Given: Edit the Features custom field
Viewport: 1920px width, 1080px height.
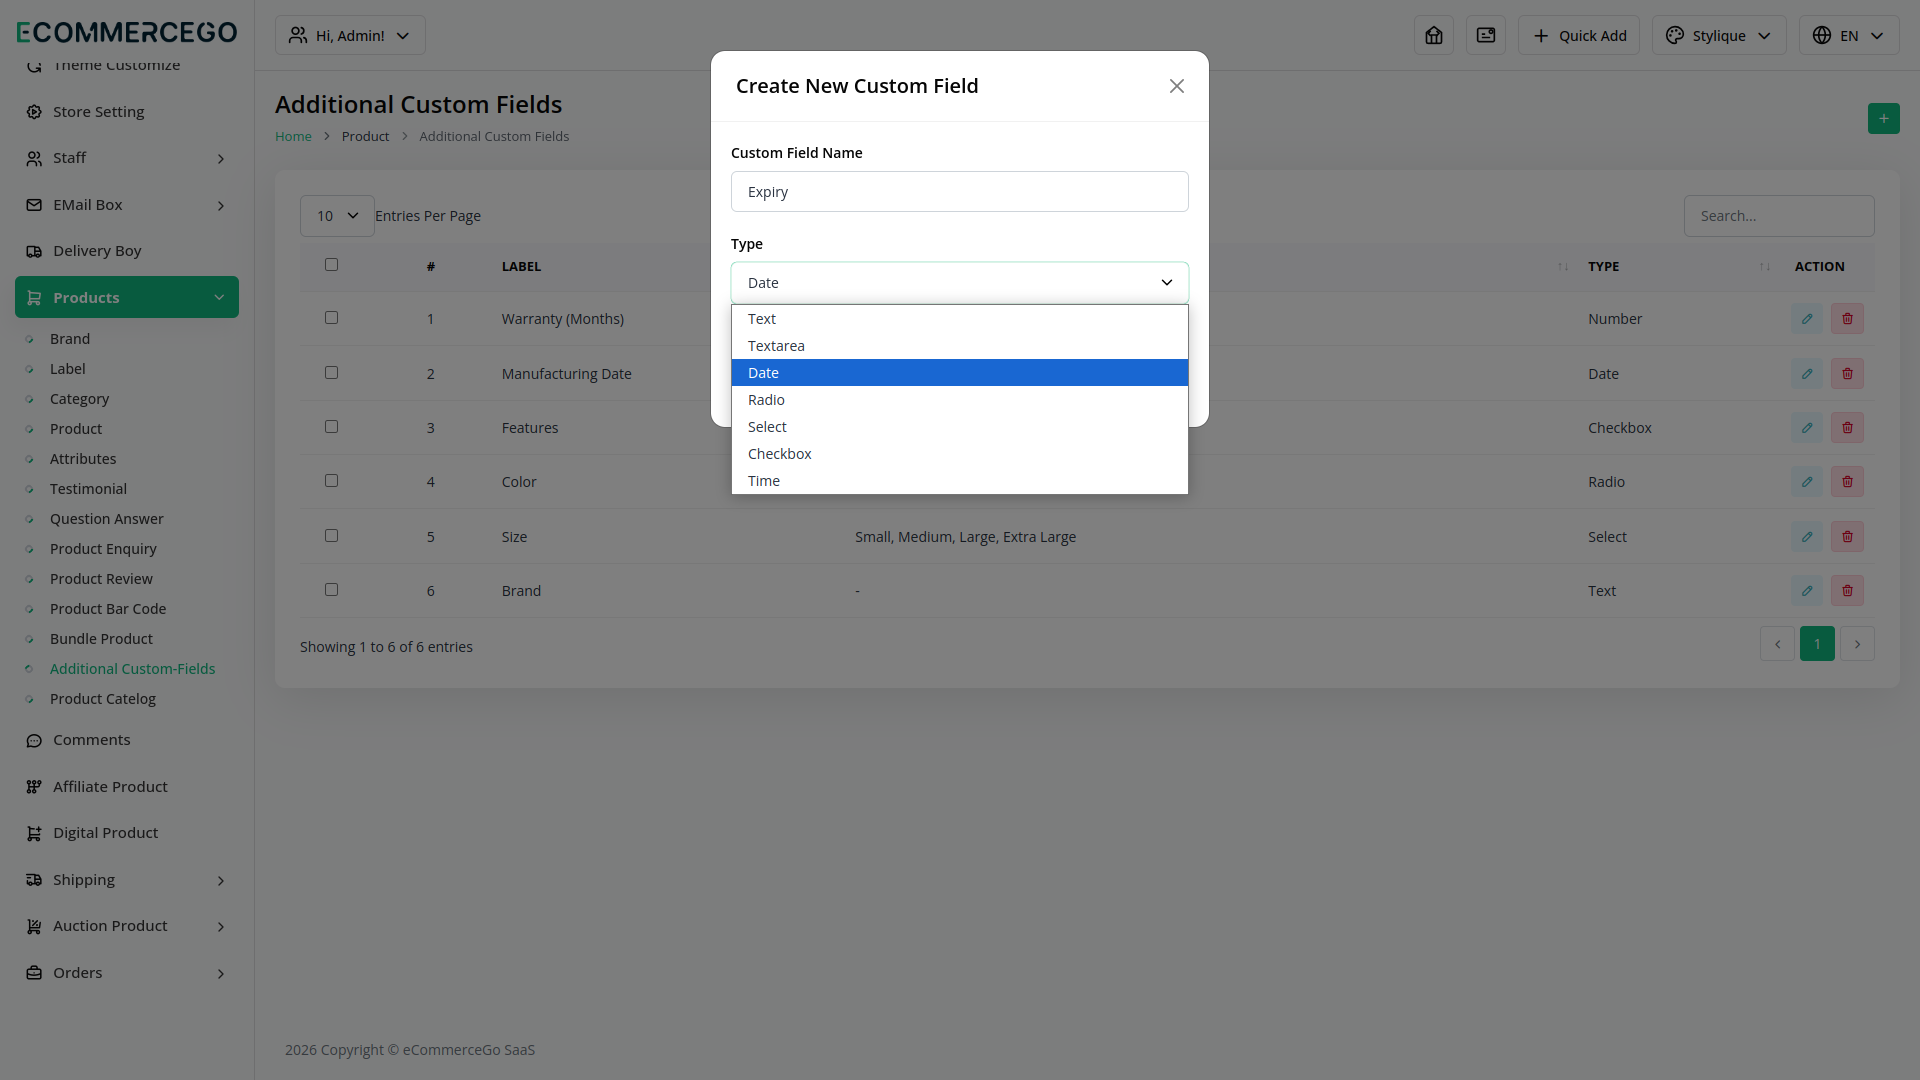Looking at the screenshot, I should point(1807,428).
